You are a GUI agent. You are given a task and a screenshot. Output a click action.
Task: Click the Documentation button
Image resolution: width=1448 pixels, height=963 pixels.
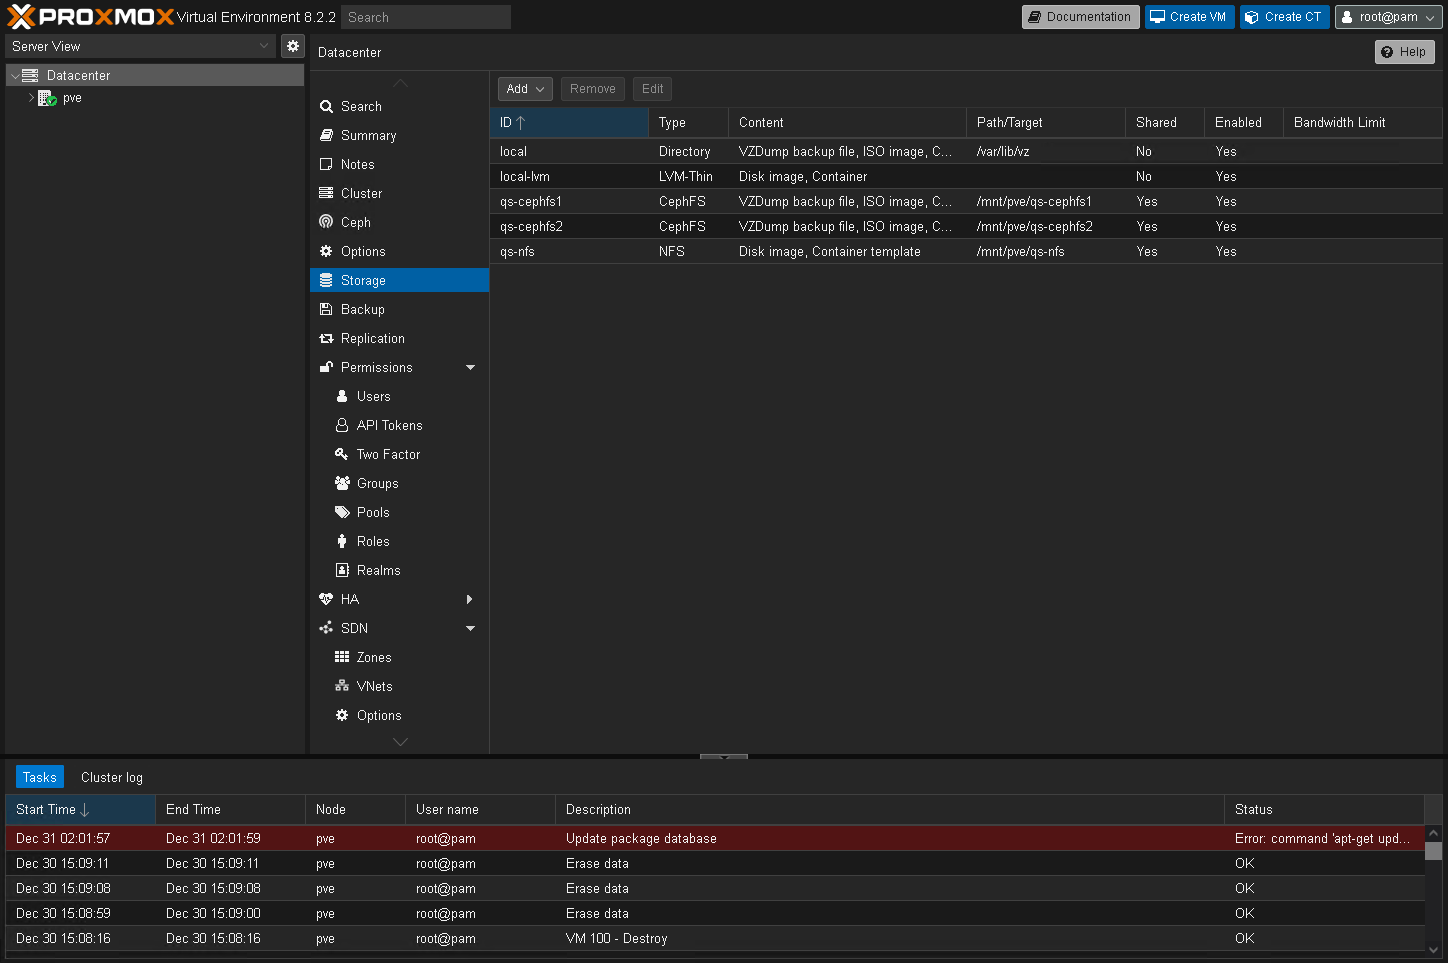pyautogui.click(x=1080, y=17)
